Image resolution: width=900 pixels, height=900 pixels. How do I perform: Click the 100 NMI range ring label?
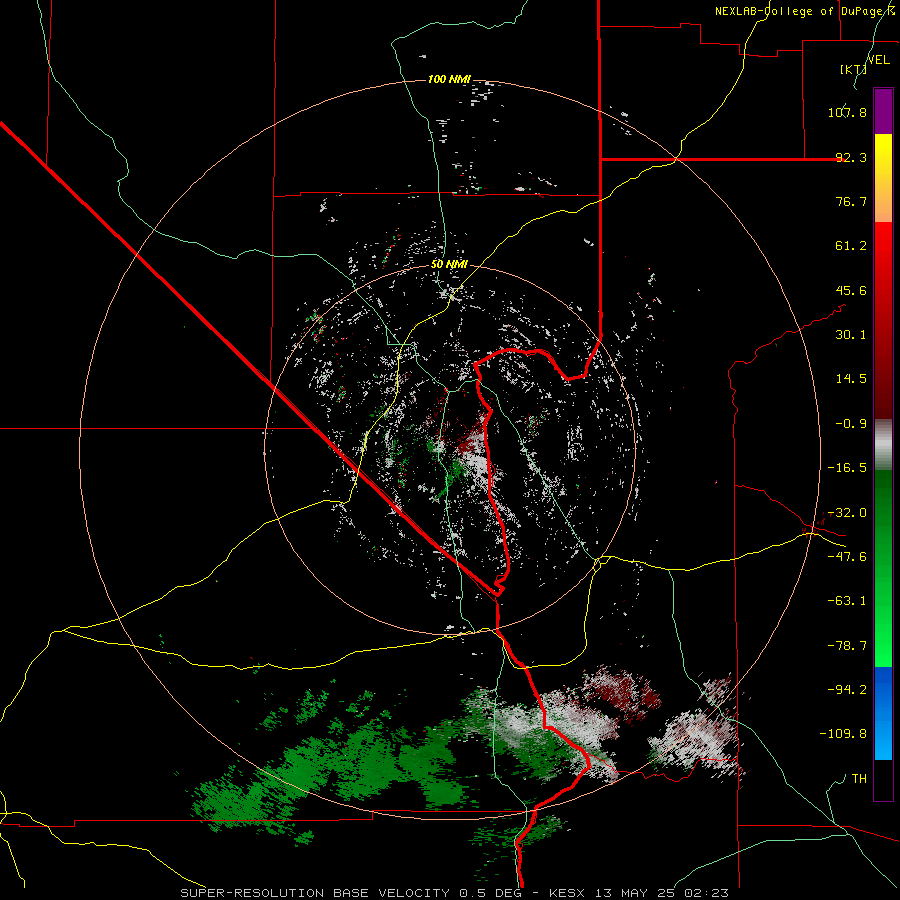point(449,79)
